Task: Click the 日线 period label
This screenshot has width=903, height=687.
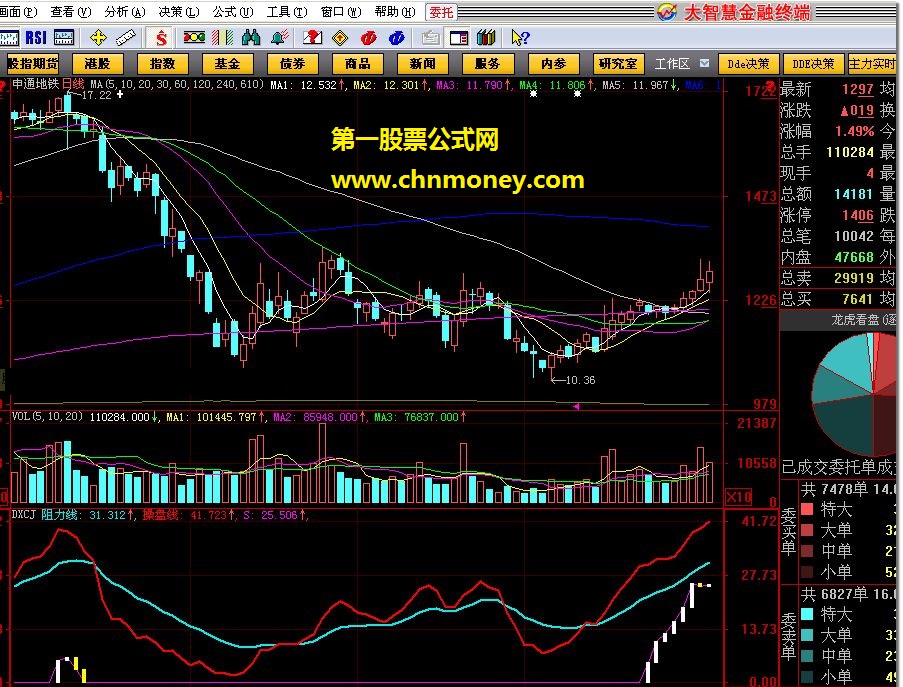Action: [73, 84]
